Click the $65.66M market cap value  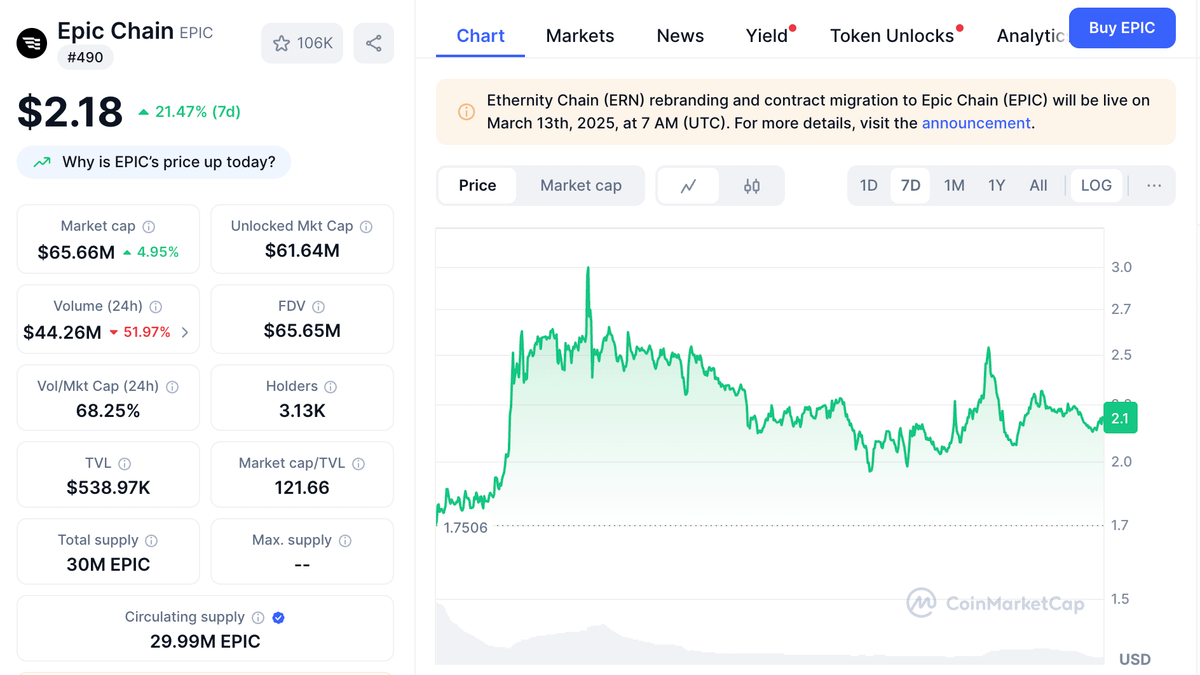[76, 252]
